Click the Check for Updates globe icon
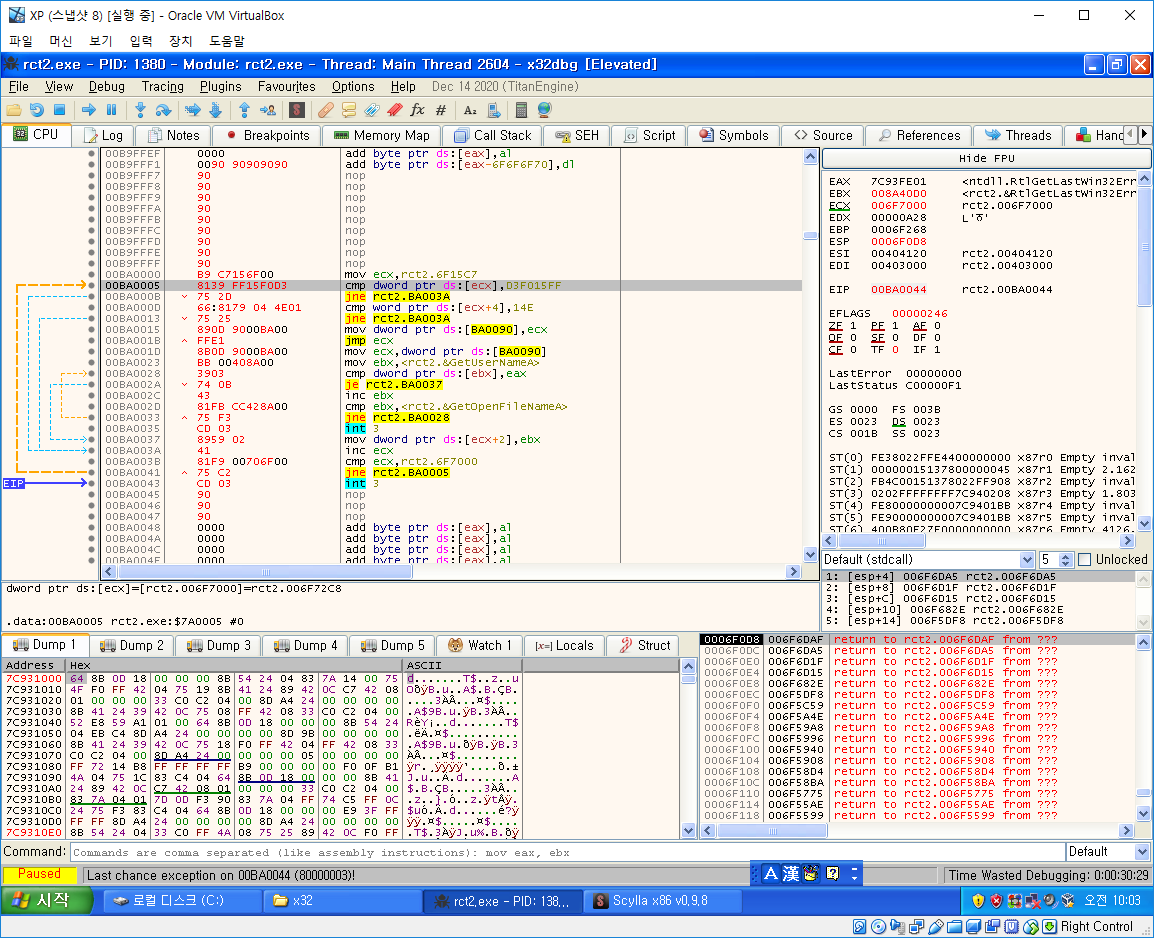The width and height of the screenshot is (1154, 938). (x=545, y=110)
